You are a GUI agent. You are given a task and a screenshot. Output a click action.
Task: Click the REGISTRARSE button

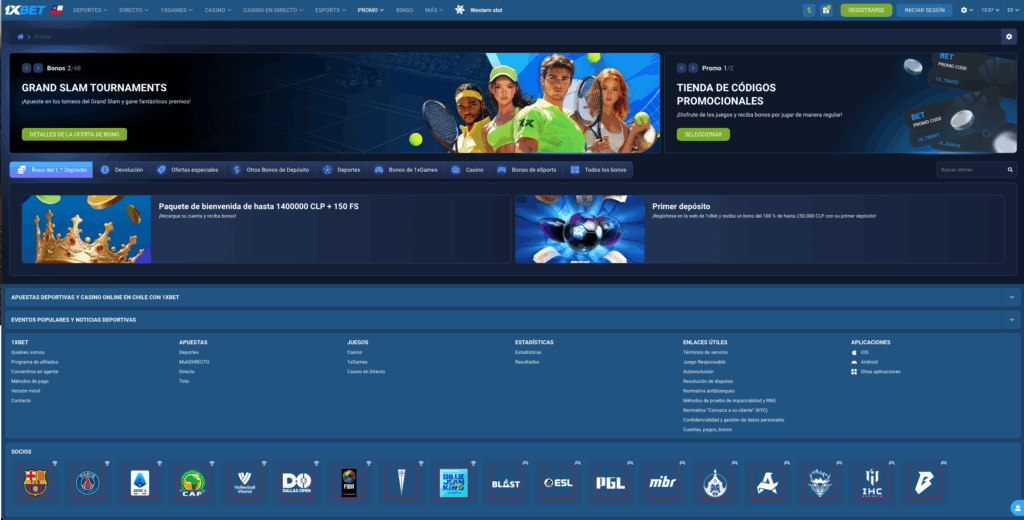coord(866,10)
